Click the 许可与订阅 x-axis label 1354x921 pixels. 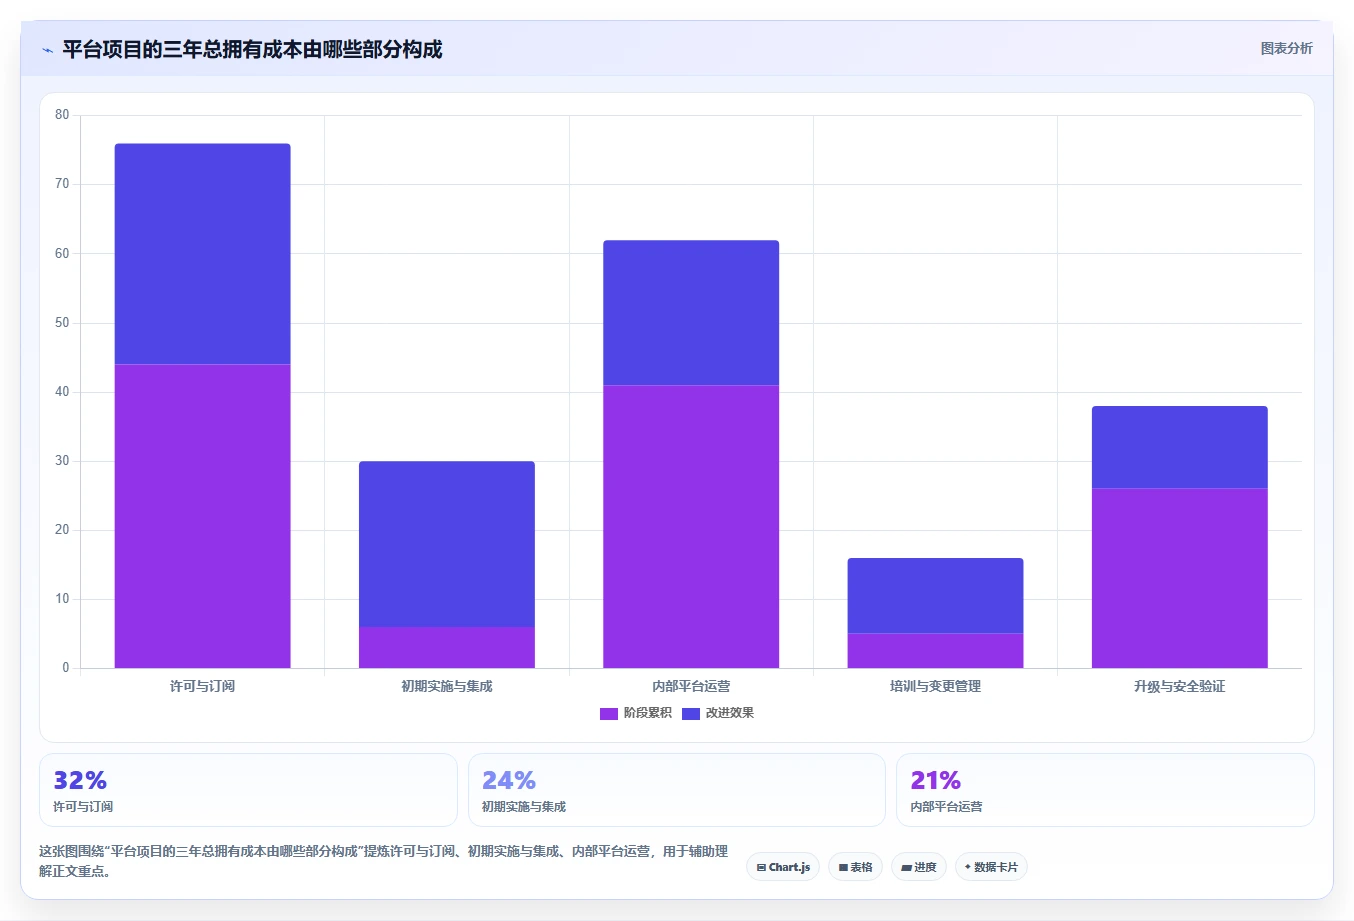point(202,686)
